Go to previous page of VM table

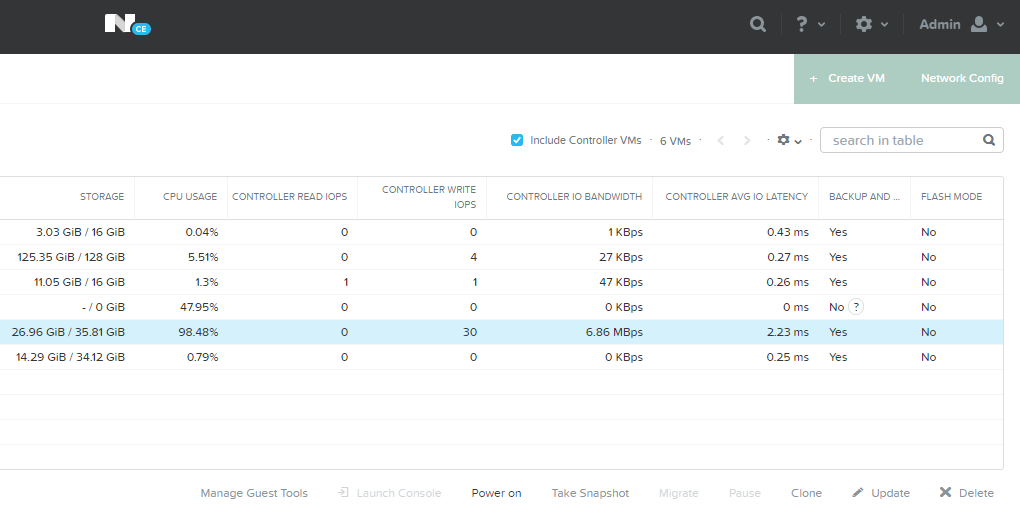click(720, 141)
